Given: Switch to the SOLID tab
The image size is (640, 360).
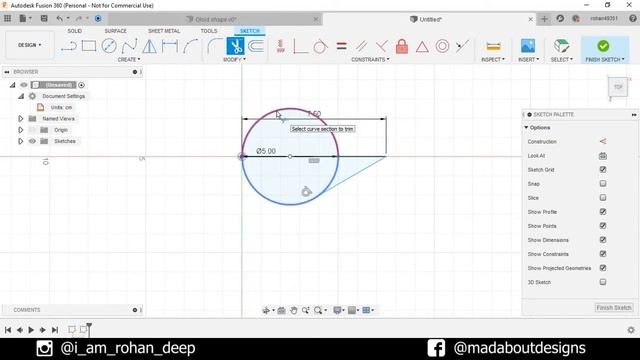Looking at the screenshot, I should 75,31.
